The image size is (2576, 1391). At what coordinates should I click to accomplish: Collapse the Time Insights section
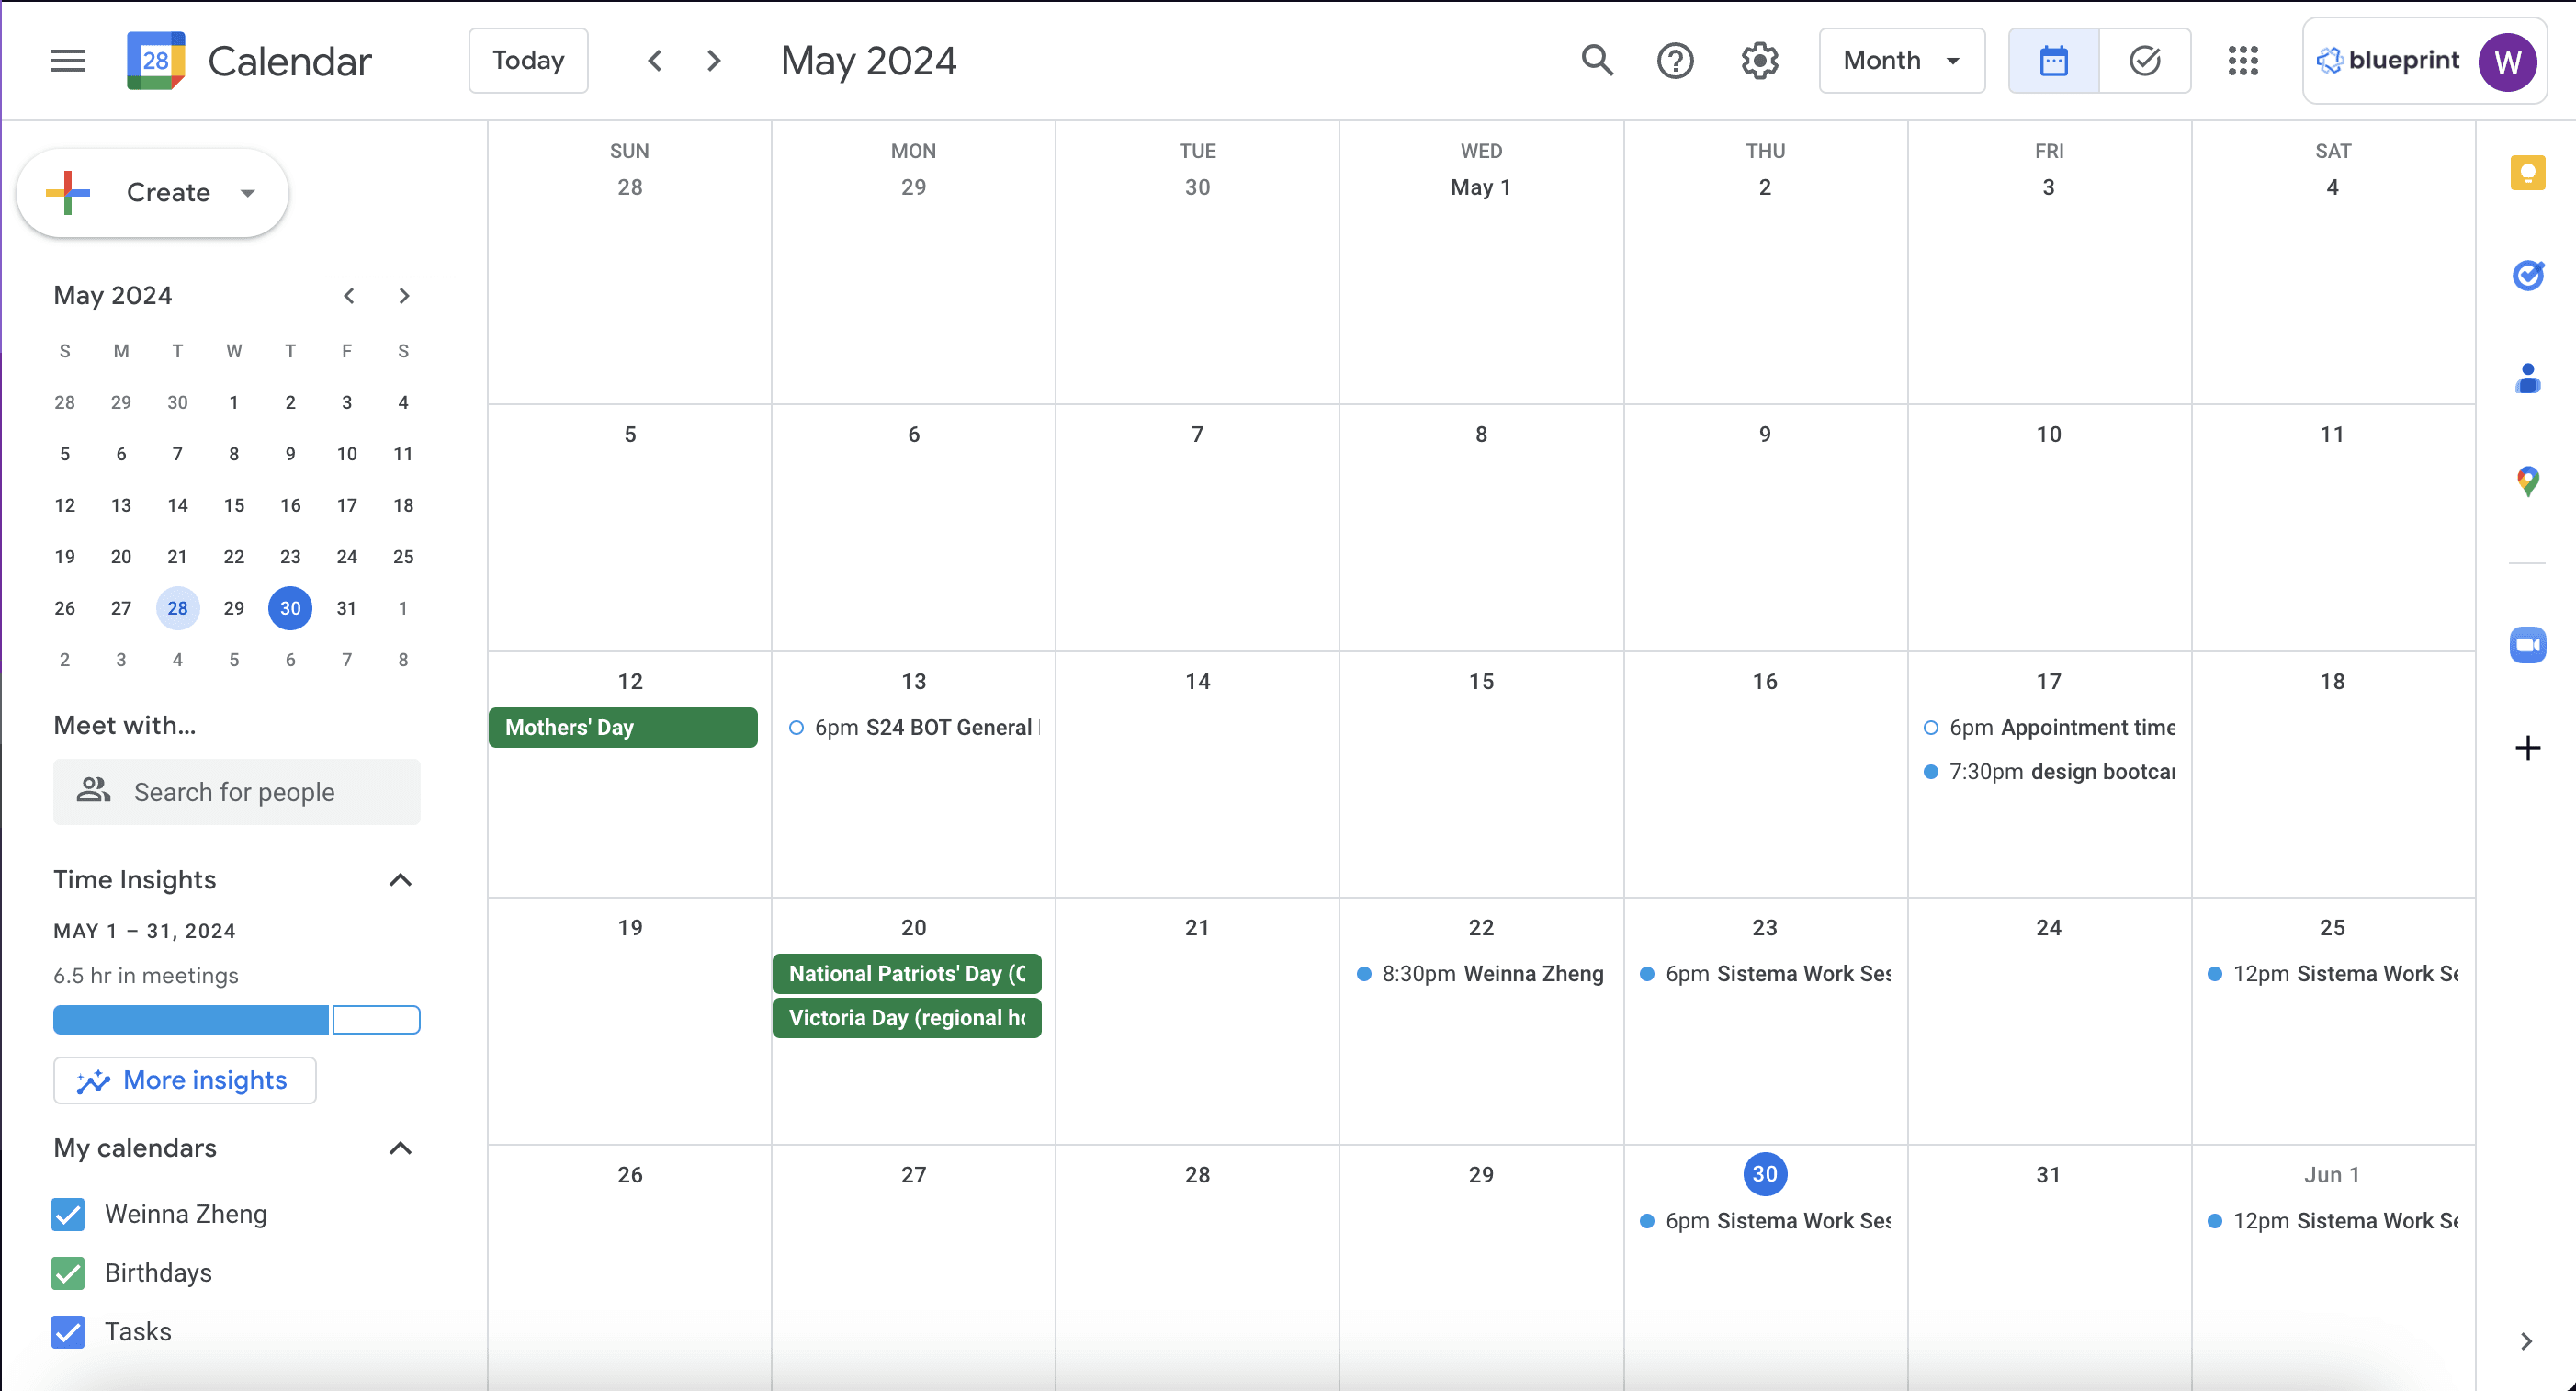(400, 880)
